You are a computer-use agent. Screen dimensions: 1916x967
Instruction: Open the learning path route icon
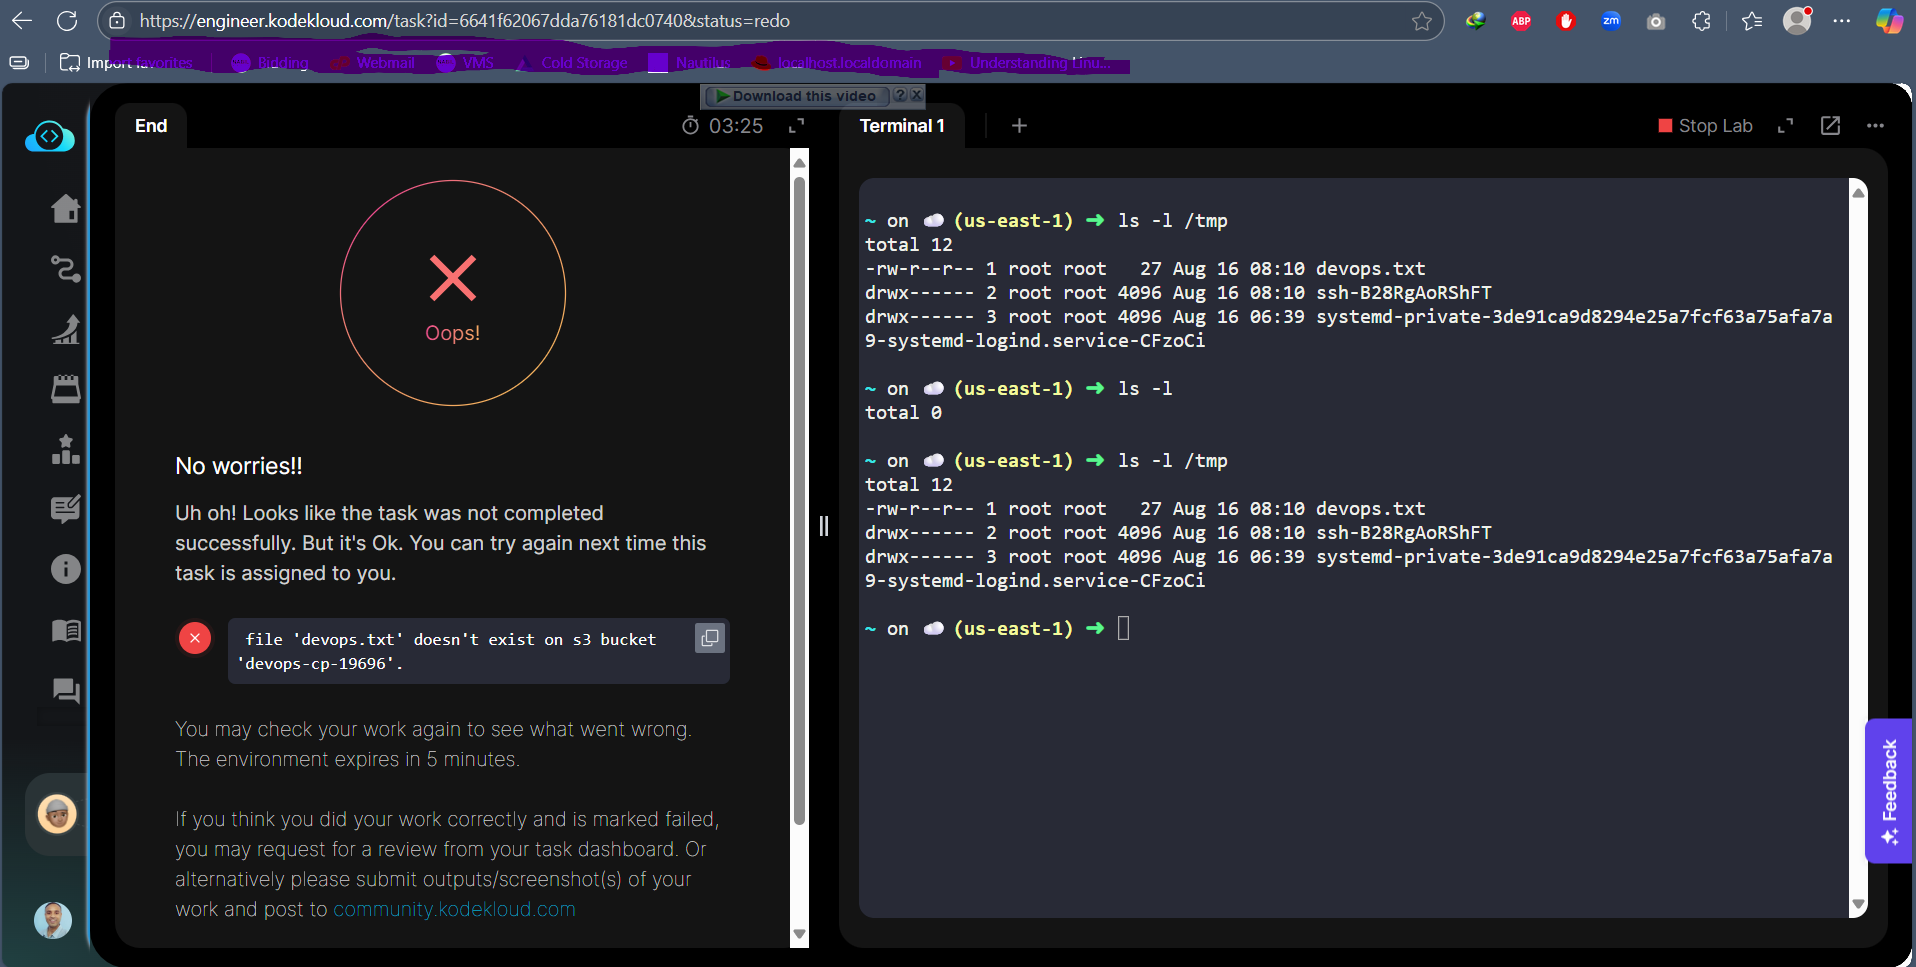[x=66, y=269]
